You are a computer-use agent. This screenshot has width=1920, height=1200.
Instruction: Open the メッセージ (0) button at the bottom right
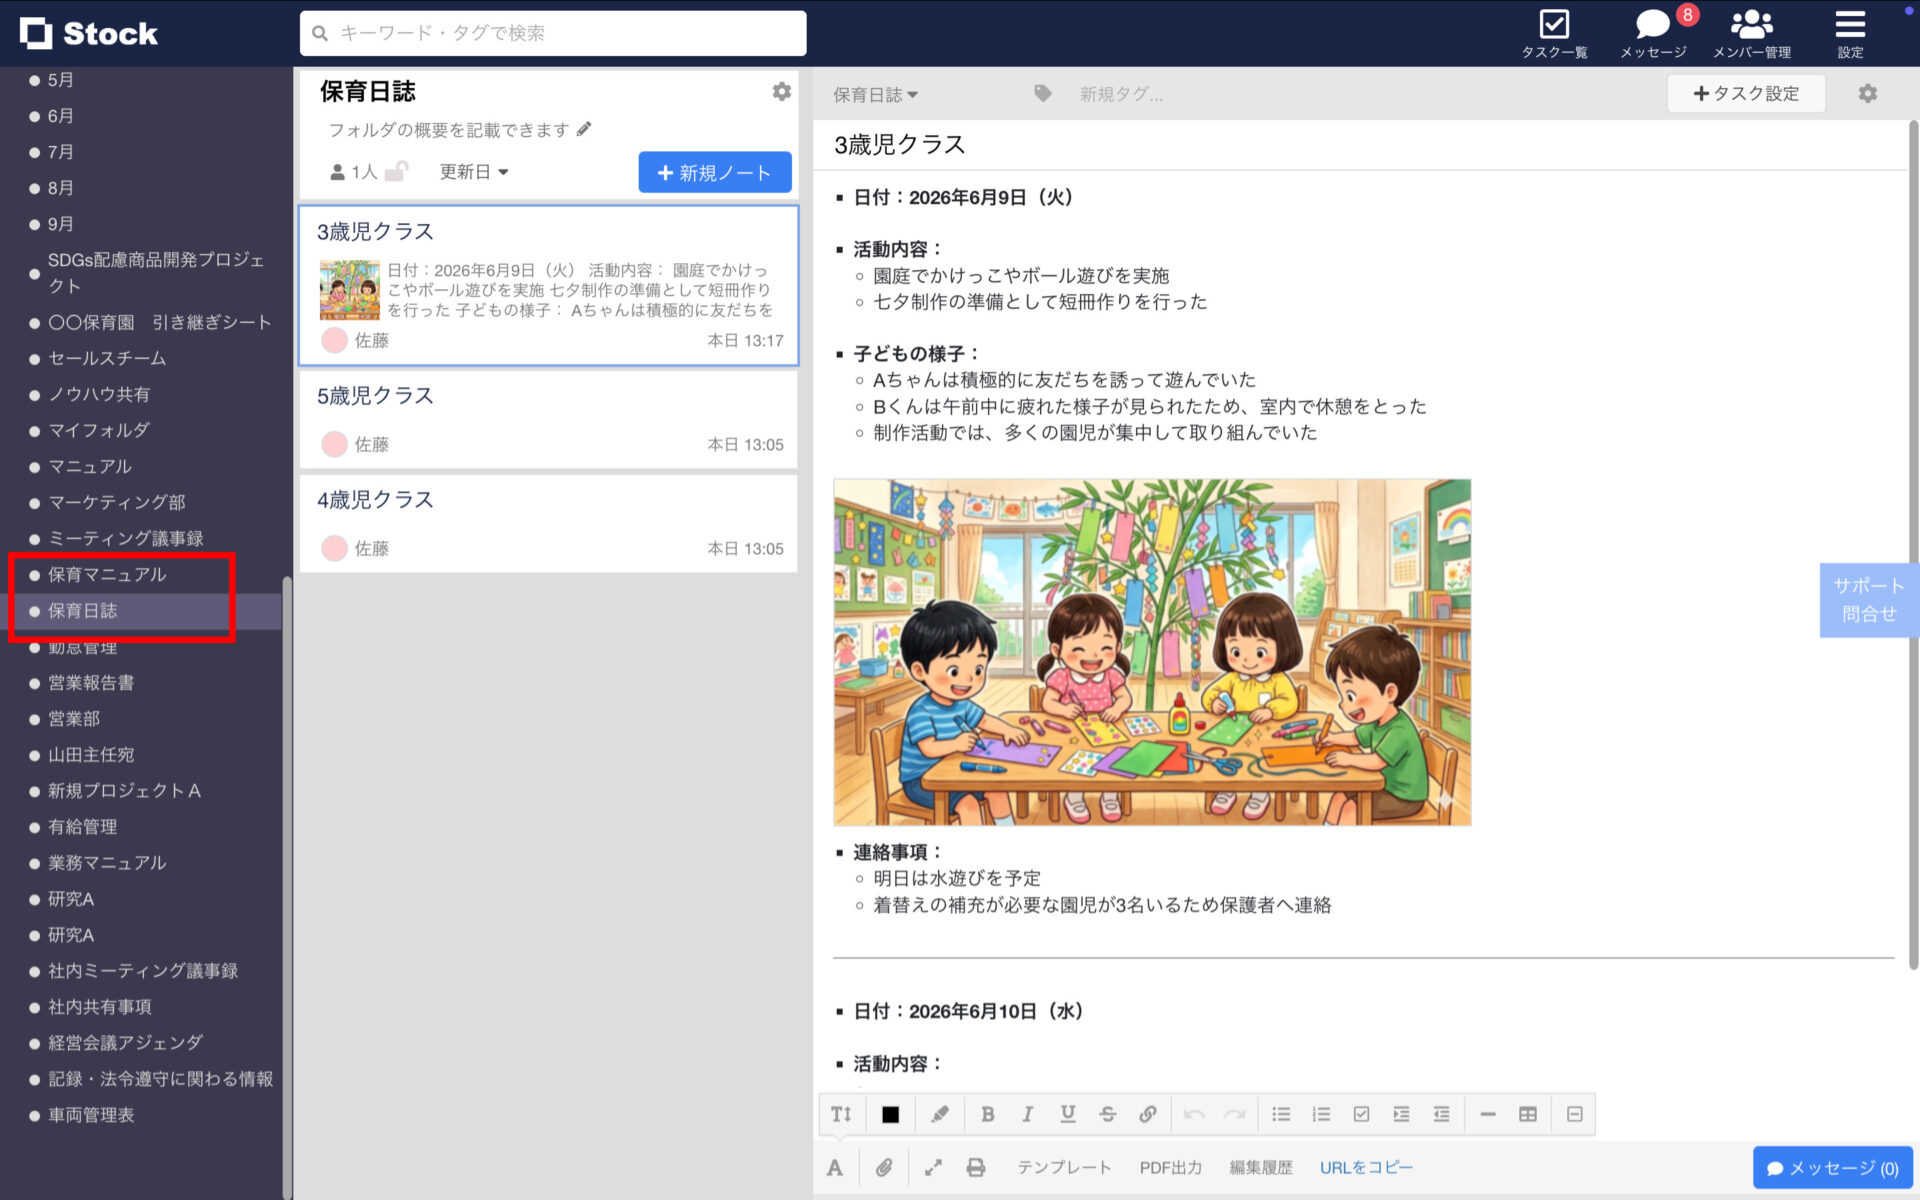click(1832, 1168)
